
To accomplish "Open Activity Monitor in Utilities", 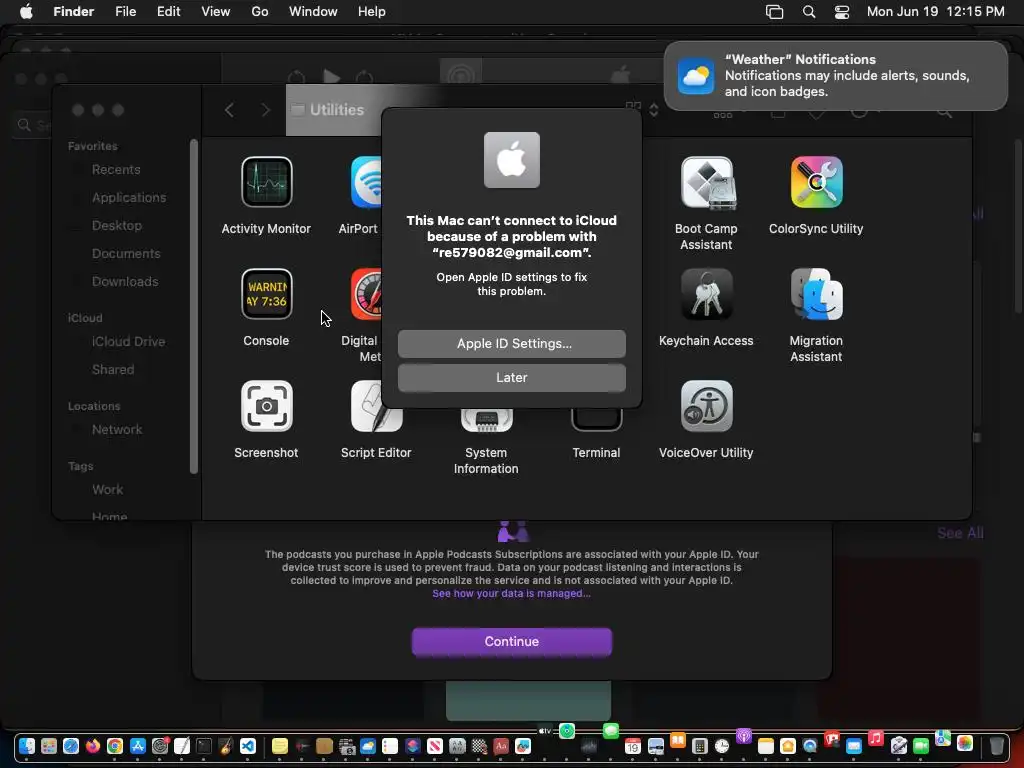I will [266, 182].
